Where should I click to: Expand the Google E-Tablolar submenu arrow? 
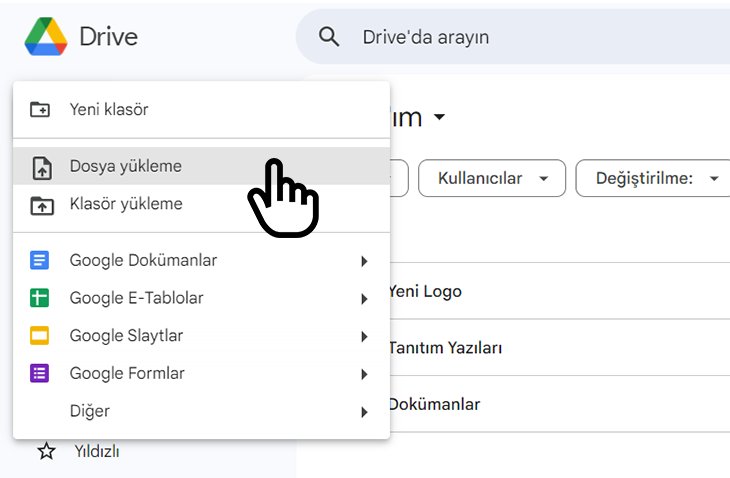[364, 299]
